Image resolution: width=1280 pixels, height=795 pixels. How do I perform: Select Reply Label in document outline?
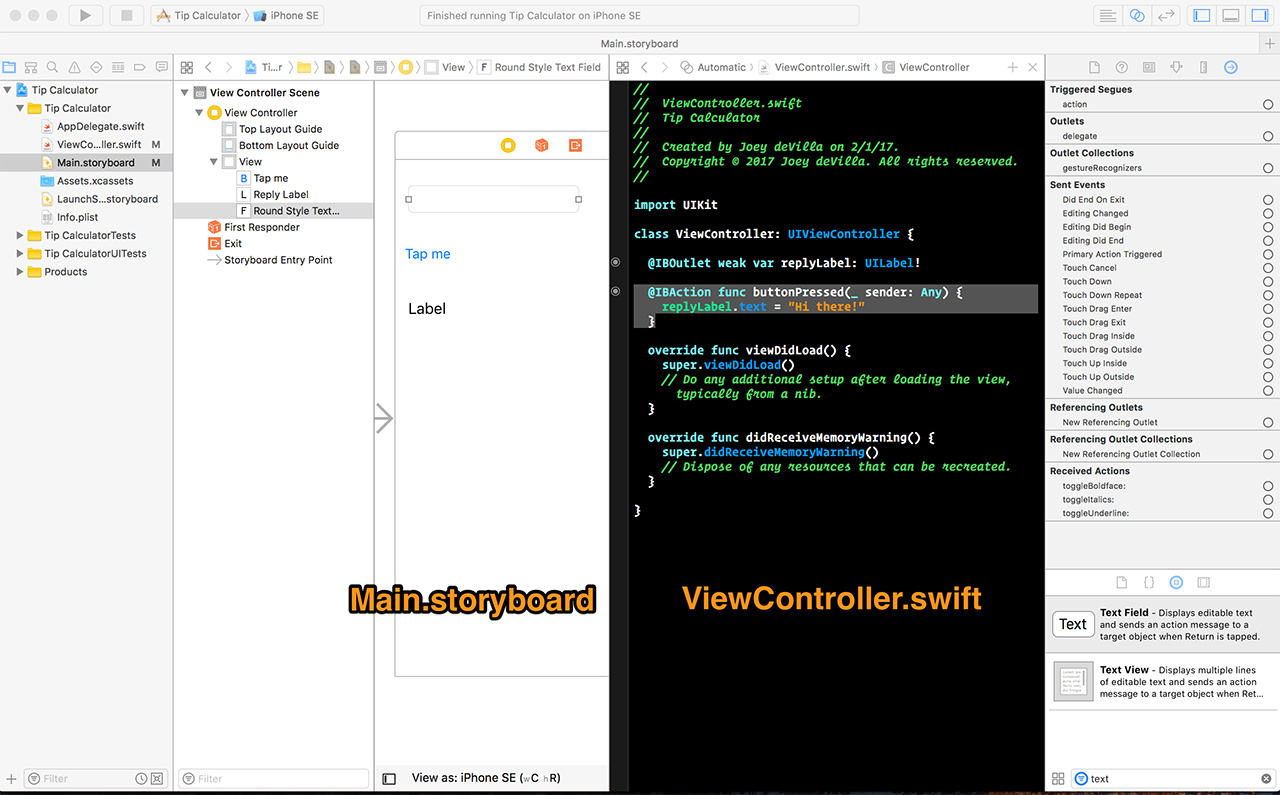(x=281, y=195)
